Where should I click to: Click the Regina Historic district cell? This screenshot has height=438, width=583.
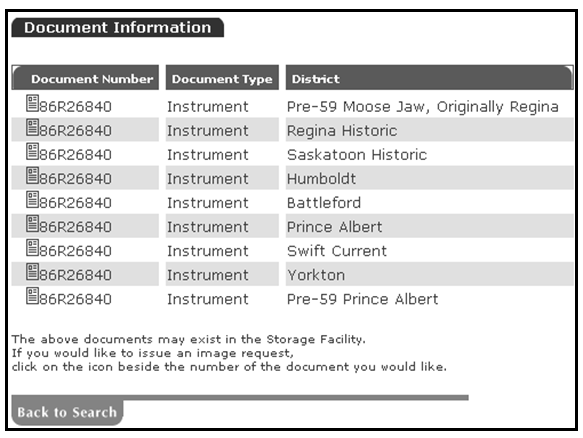coord(429,130)
